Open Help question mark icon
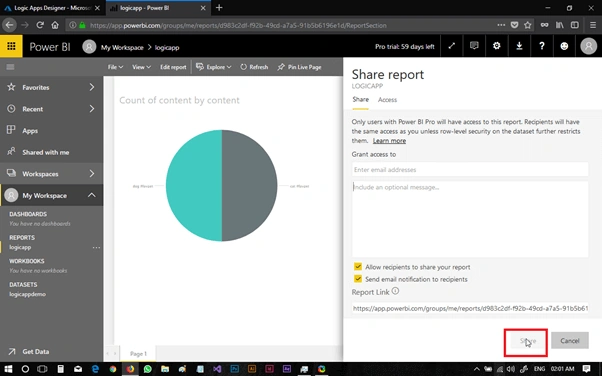Viewport: 602px width, 376px height. 542,46
